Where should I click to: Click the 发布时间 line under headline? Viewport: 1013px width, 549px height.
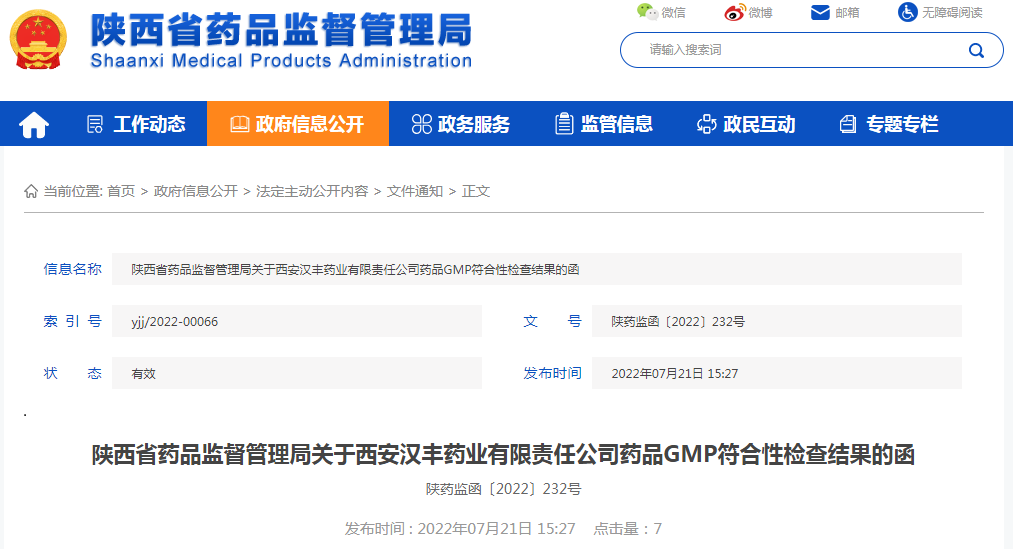[460, 529]
